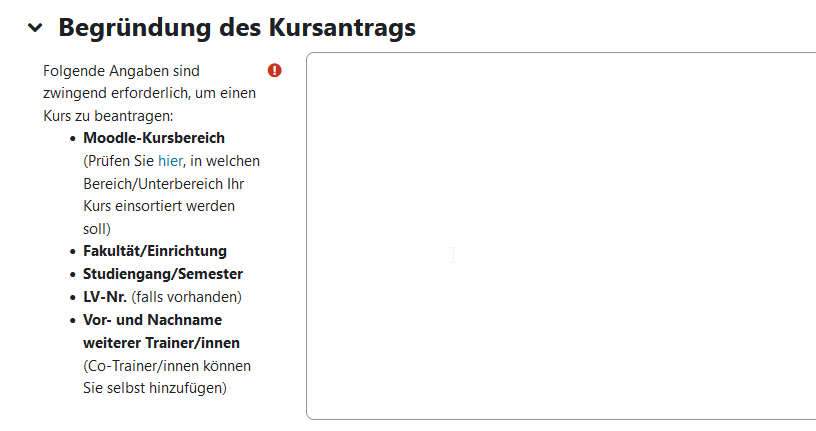The image size is (816, 431).
Task: Click the bold "weiterer Trainer/innen" line
Action: pyautogui.click(x=161, y=343)
